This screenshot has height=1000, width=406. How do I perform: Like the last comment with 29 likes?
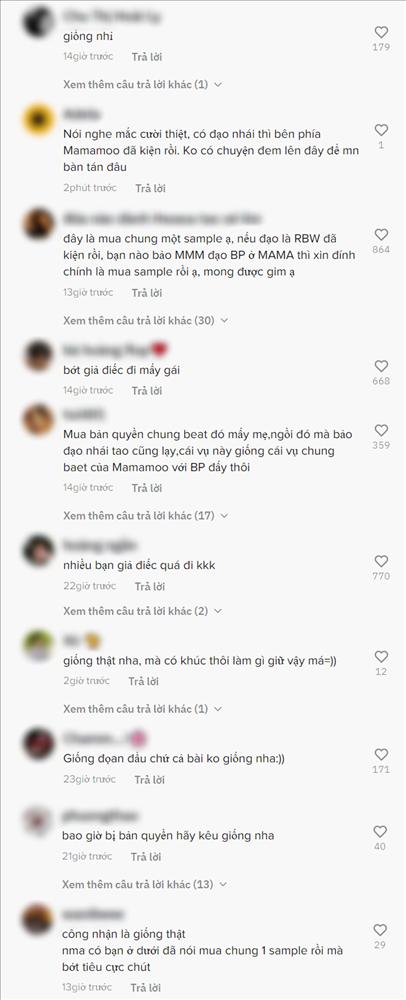coord(381,930)
